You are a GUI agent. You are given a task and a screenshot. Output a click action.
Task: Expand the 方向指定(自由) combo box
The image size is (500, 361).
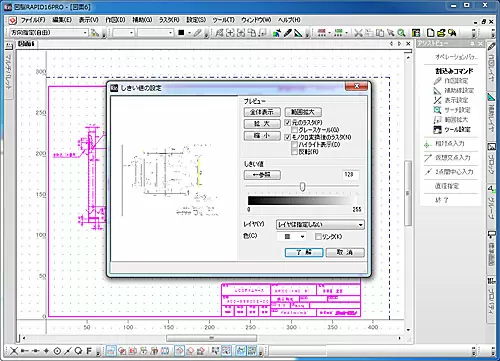coord(49,33)
